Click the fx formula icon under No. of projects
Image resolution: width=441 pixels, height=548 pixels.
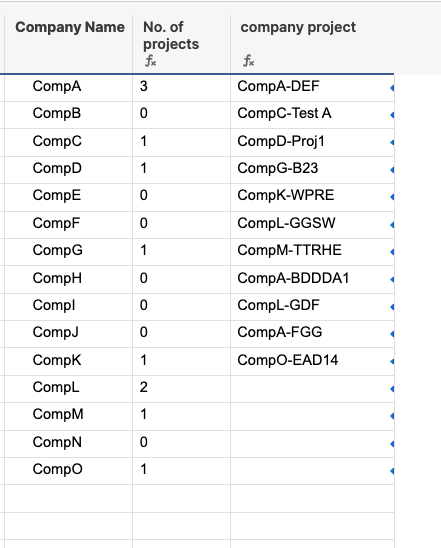pos(151,61)
